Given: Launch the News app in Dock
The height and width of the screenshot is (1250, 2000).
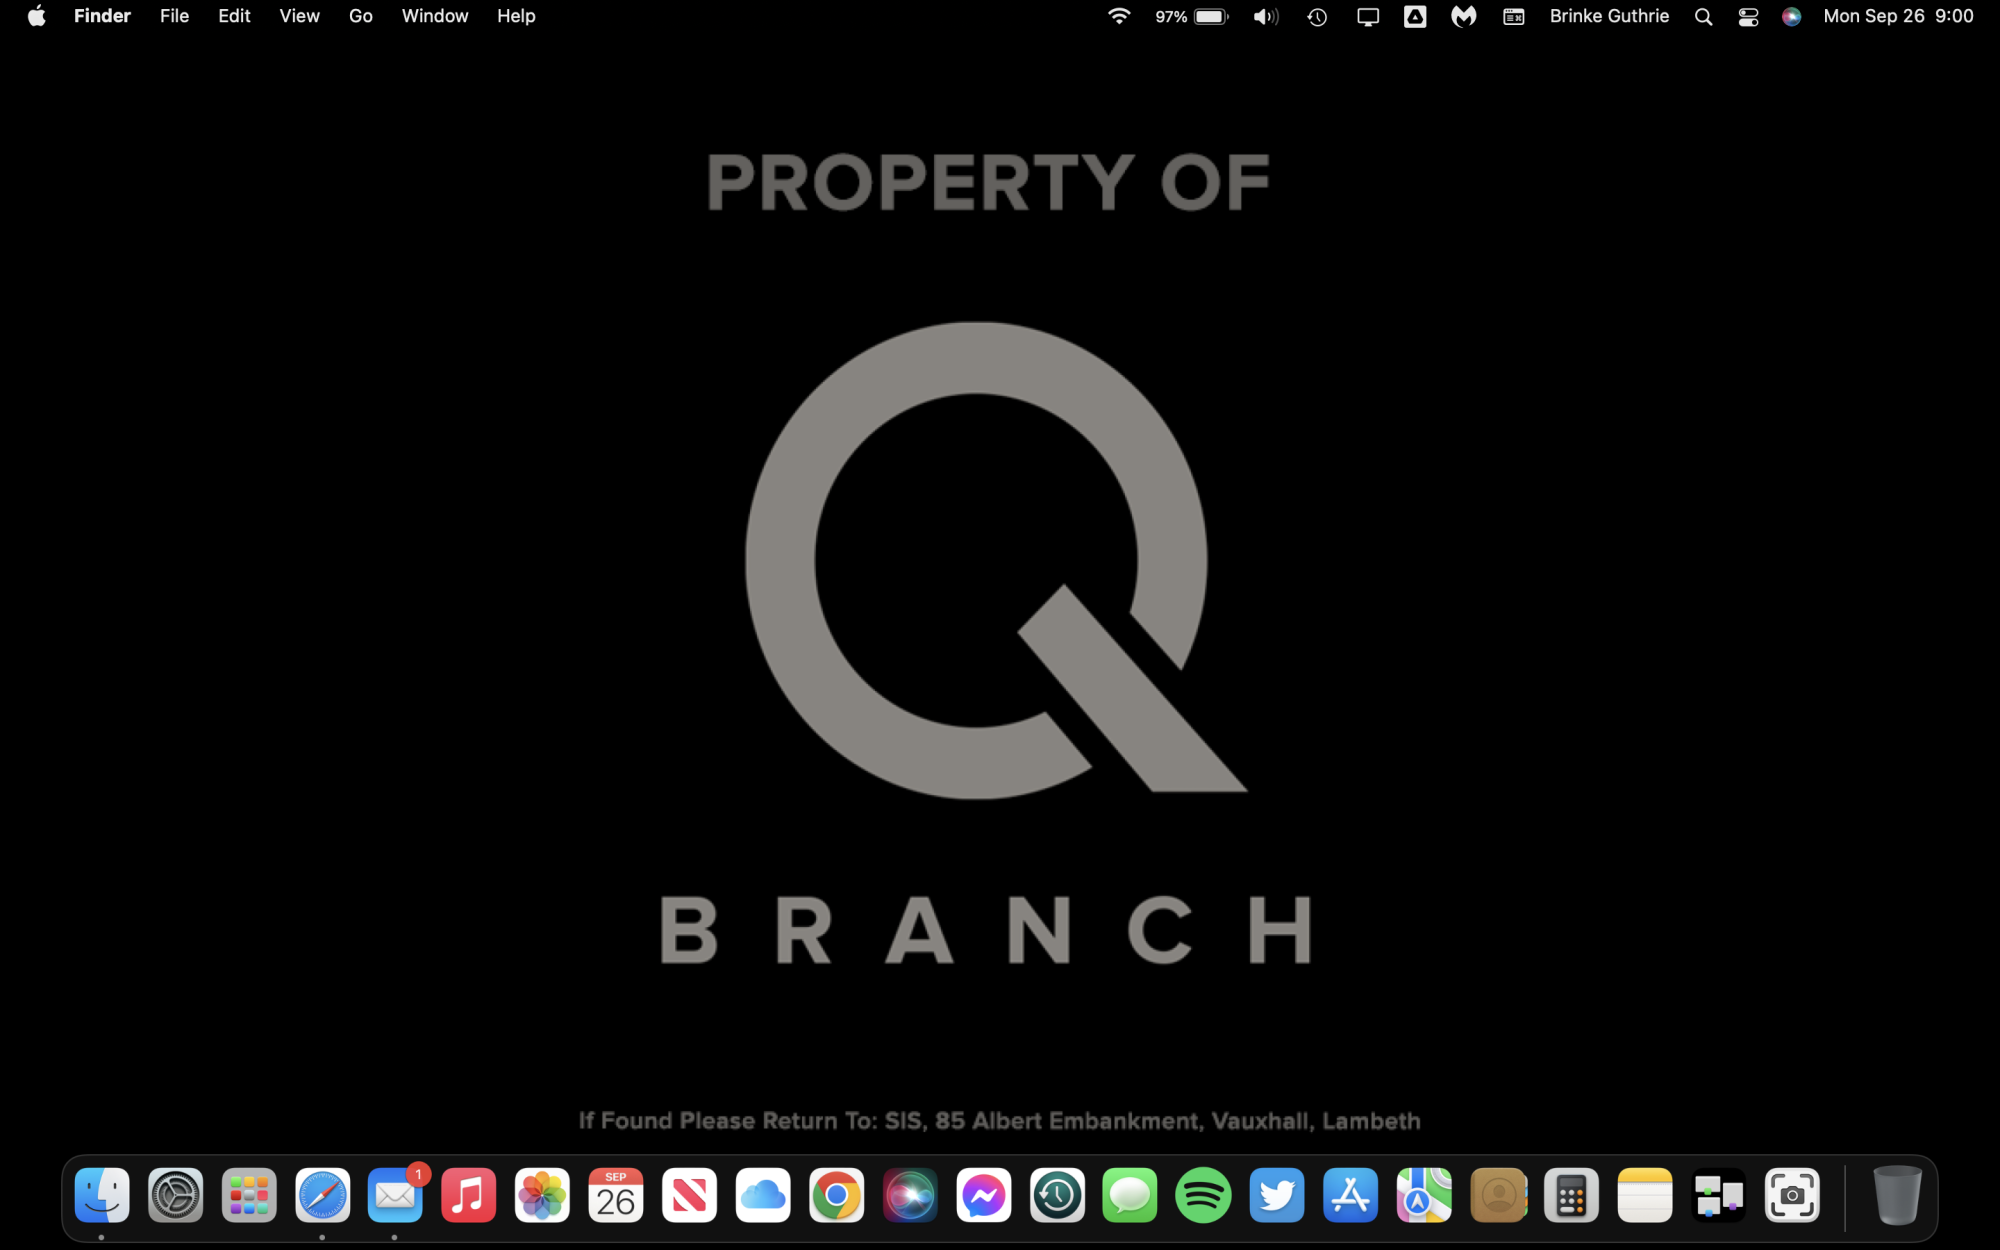Looking at the screenshot, I should click(690, 1195).
